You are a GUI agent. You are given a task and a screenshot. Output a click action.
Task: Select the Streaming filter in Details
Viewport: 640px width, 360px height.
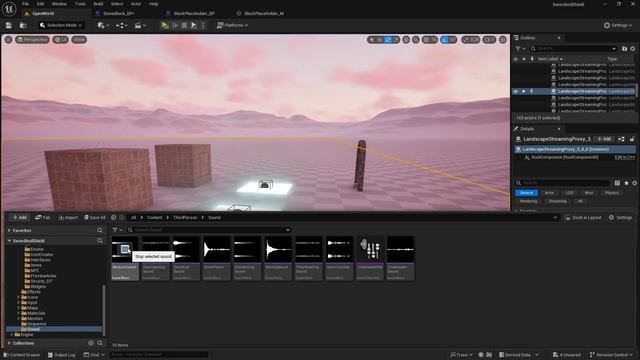558,201
